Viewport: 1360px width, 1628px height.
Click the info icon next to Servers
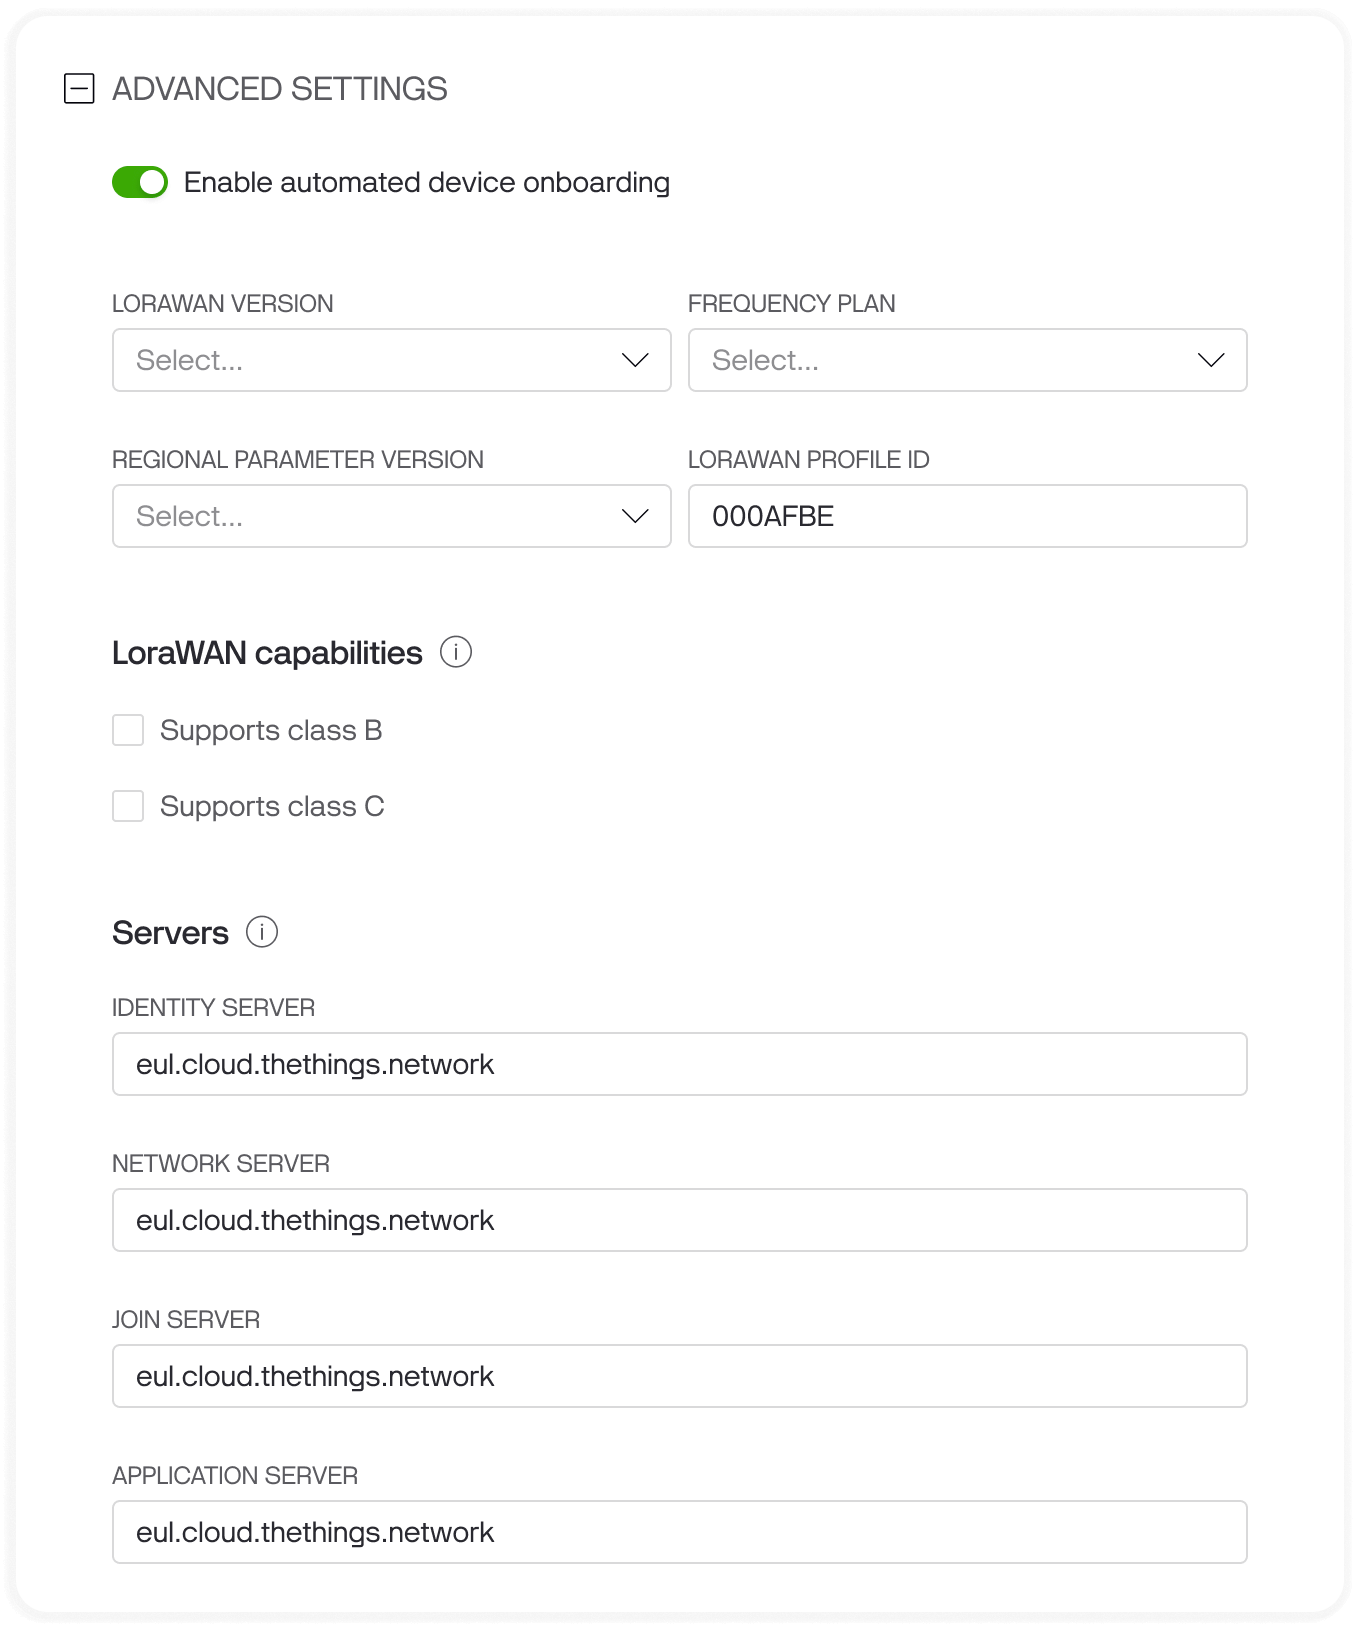point(262,933)
